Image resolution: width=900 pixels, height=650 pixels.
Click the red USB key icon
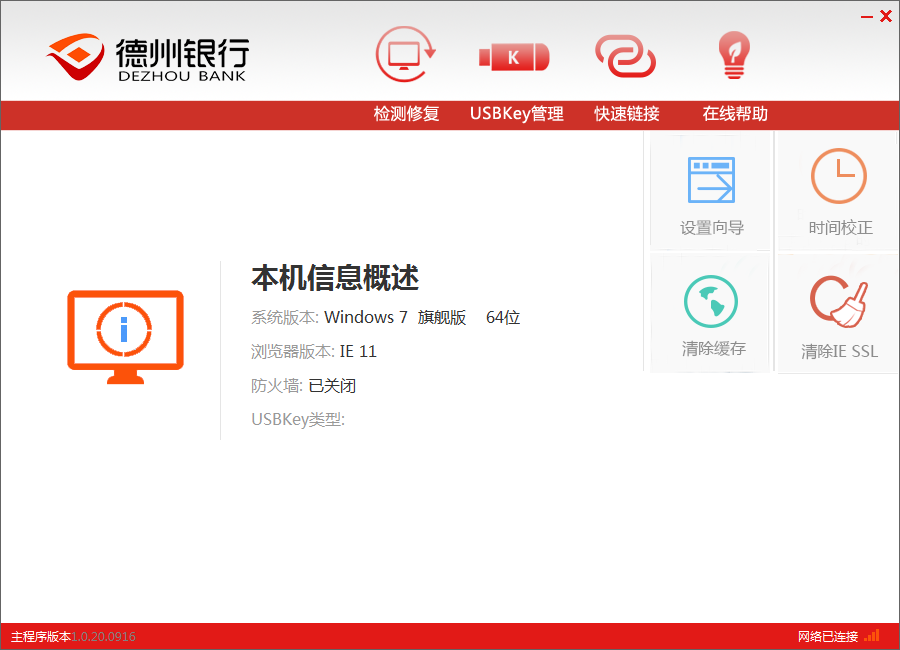pyautogui.click(x=514, y=57)
